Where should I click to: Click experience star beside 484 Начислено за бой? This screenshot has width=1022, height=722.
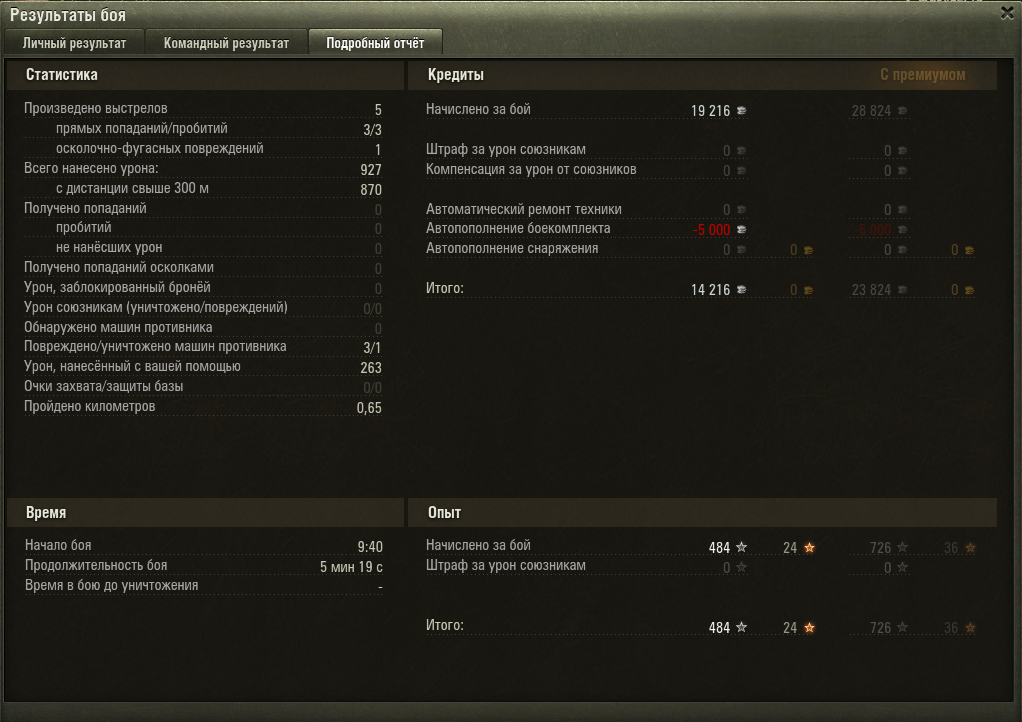pyautogui.click(x=741, y=547)
